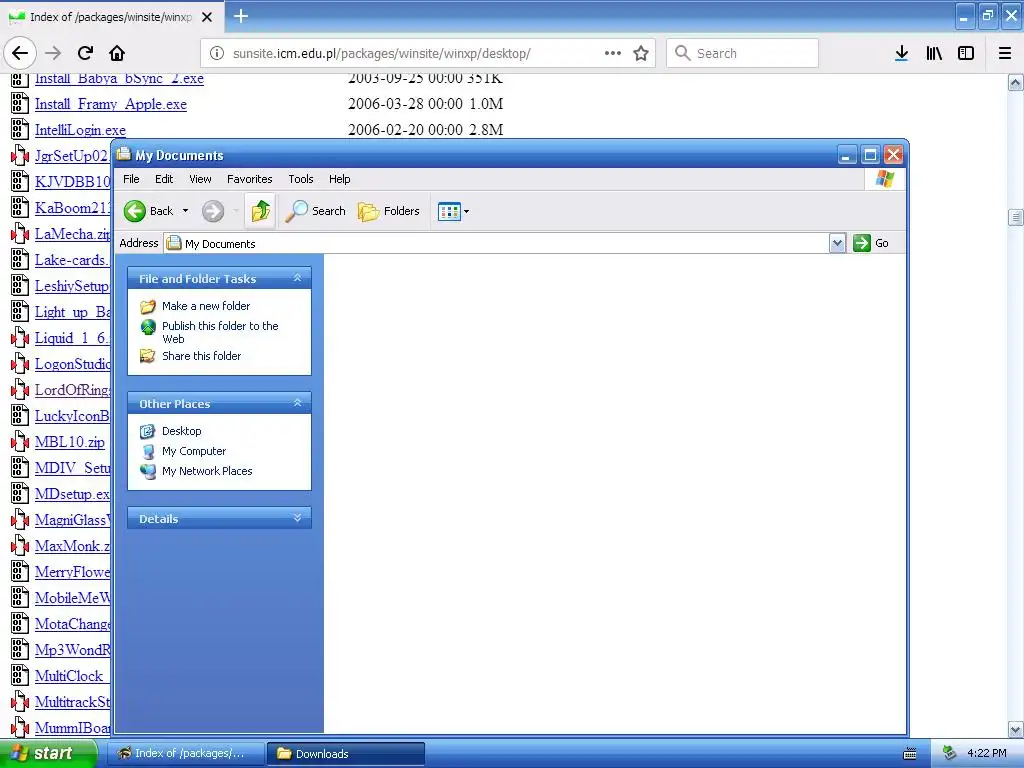Expand the Details panel

click(297, 518)
